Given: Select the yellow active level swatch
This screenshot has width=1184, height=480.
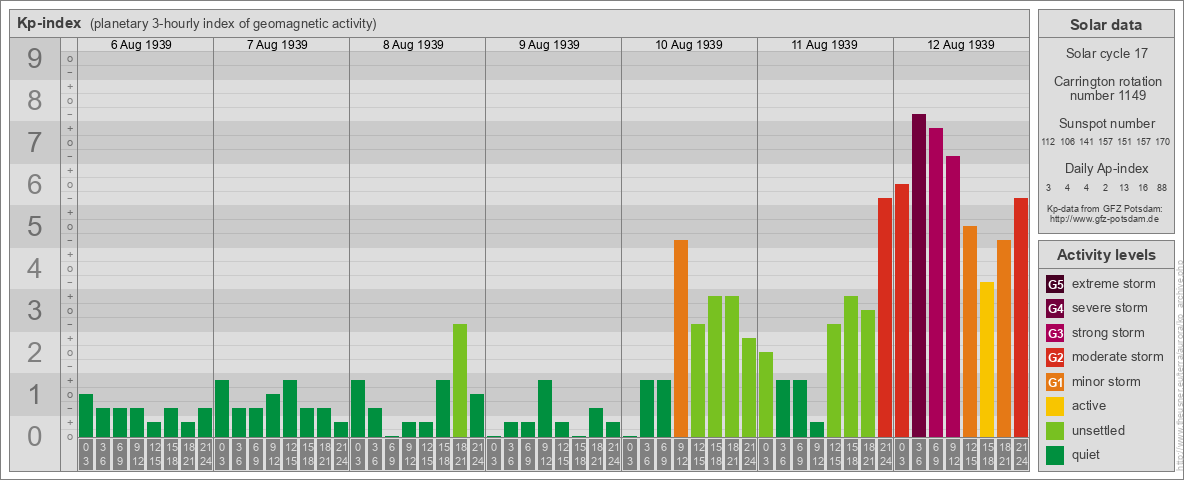Looking at the screenshot, I should tap(1055, 406).
